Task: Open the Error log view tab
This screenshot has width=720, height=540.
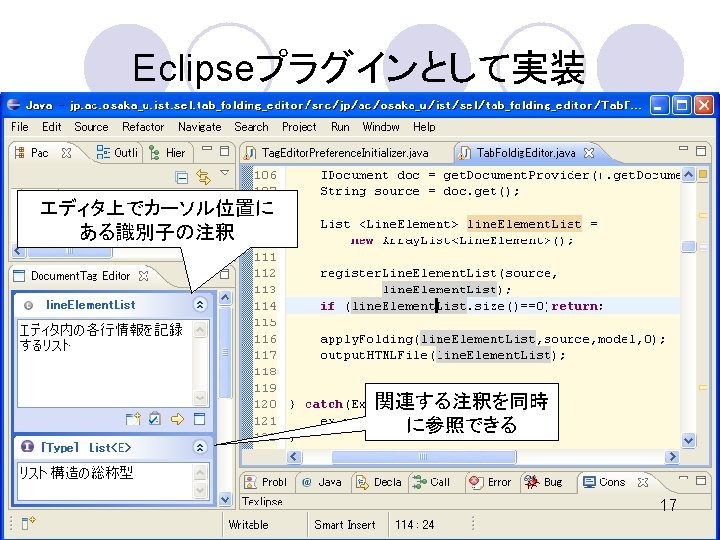Action: [x=489, y=482]
